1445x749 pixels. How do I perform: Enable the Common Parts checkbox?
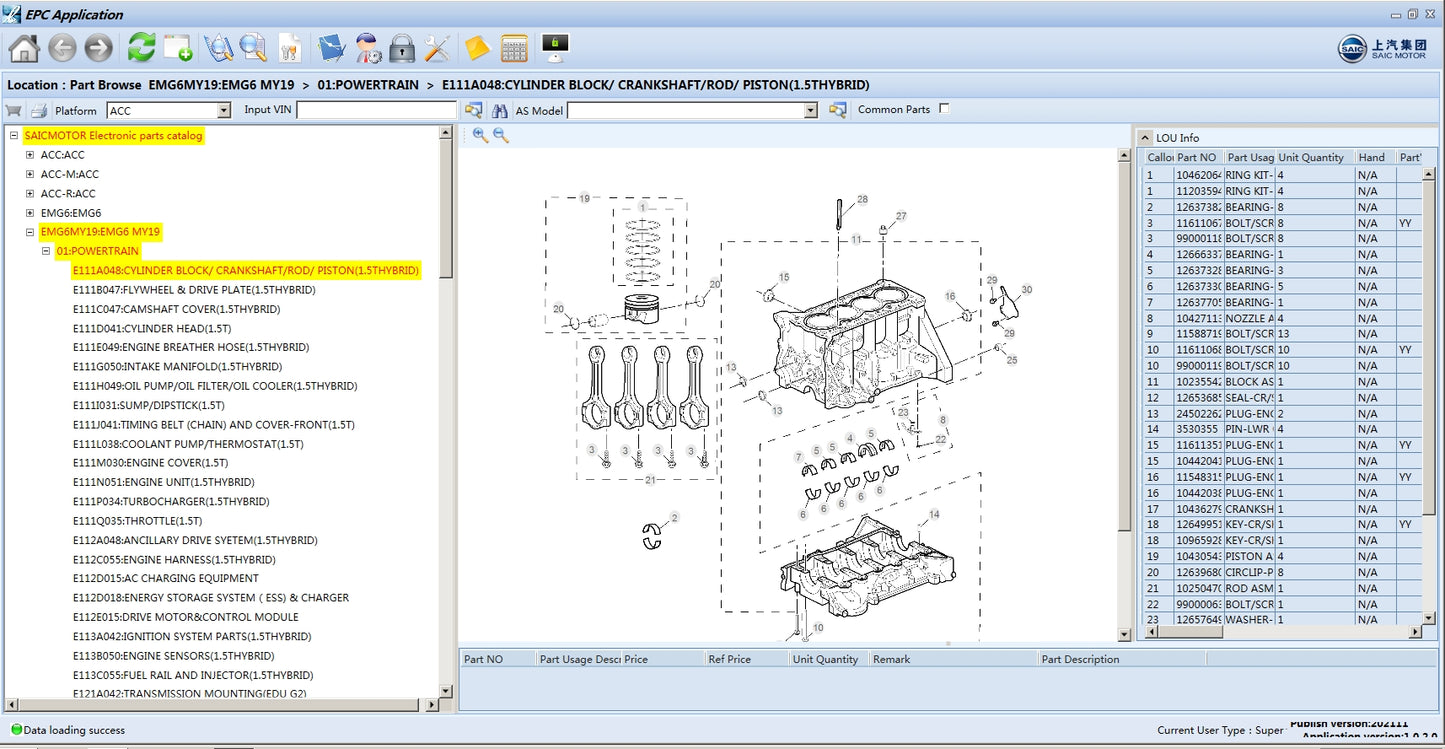944,109
